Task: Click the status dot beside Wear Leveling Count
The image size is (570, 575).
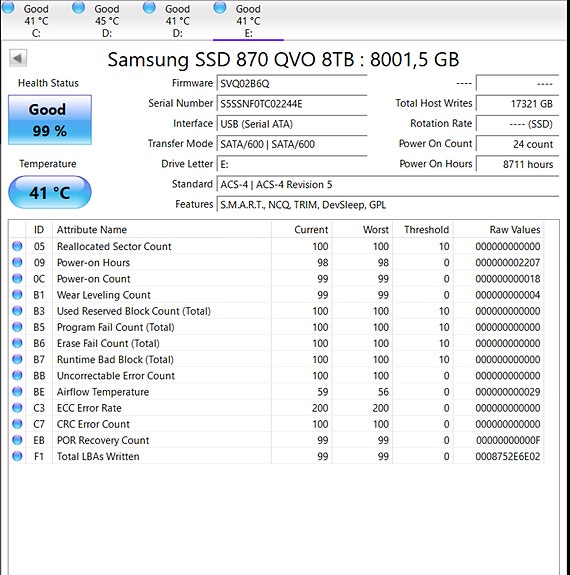Action: 17,294
